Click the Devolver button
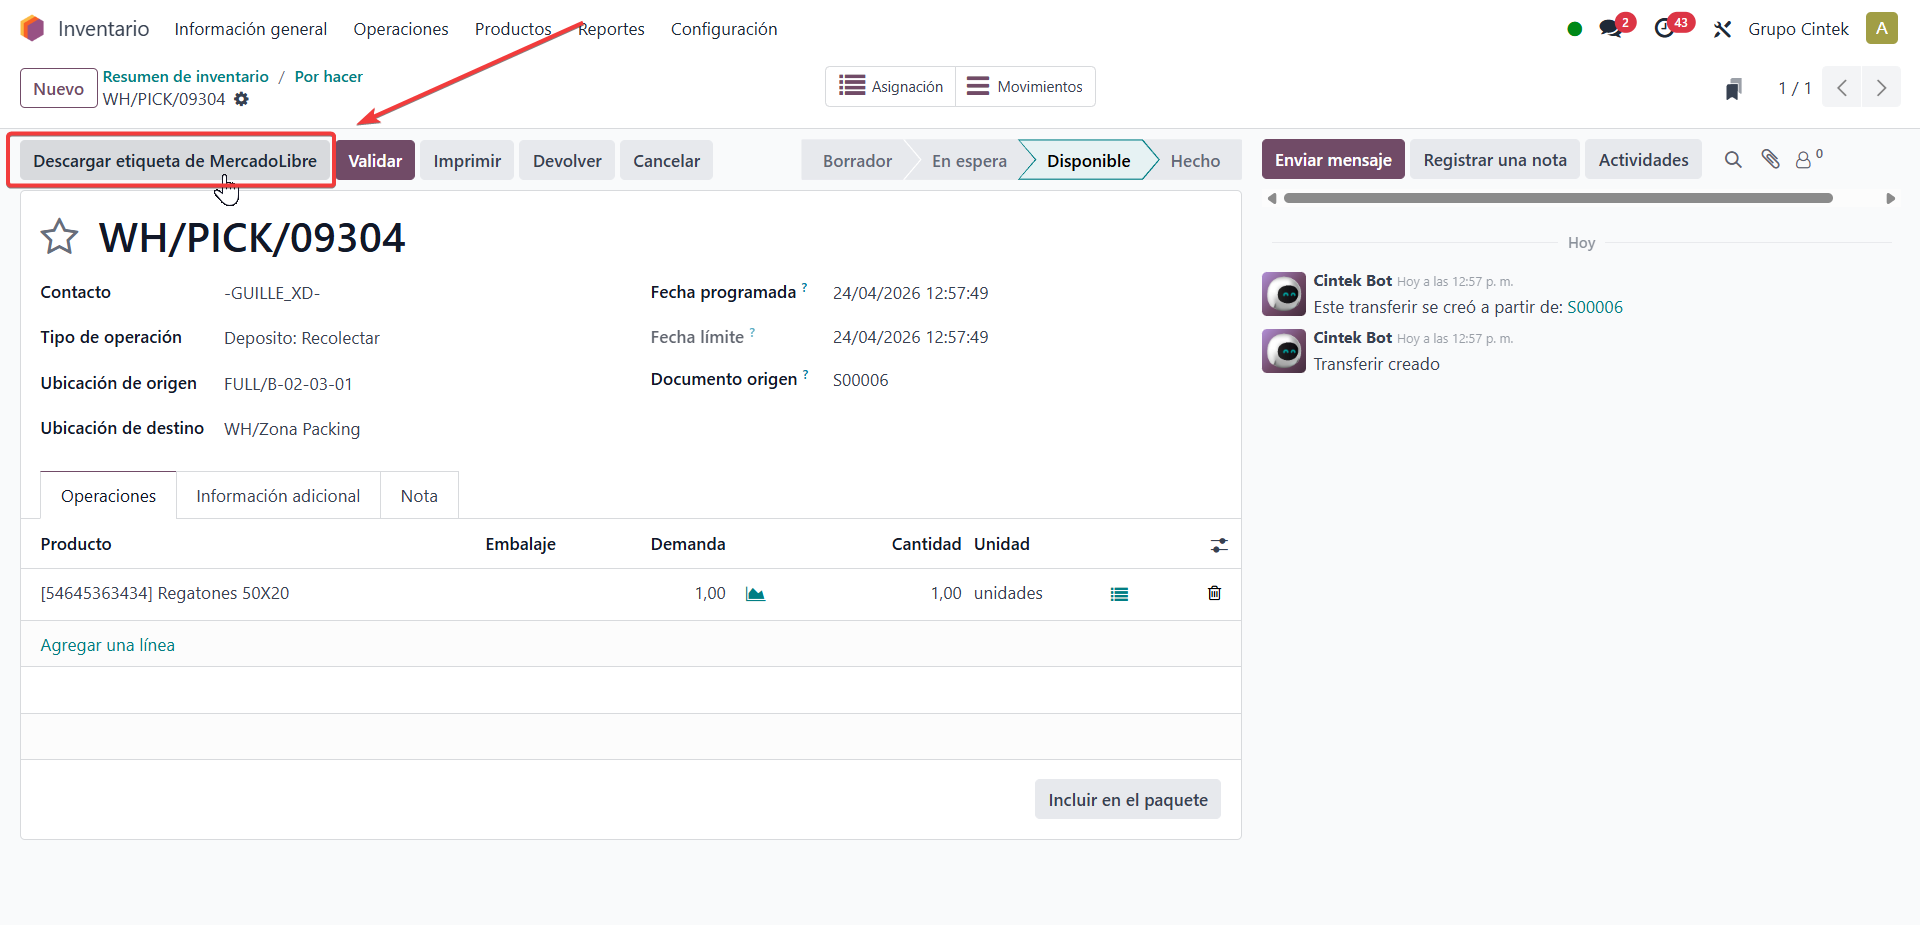This screenshot has height=925, width=1920. 567,161
